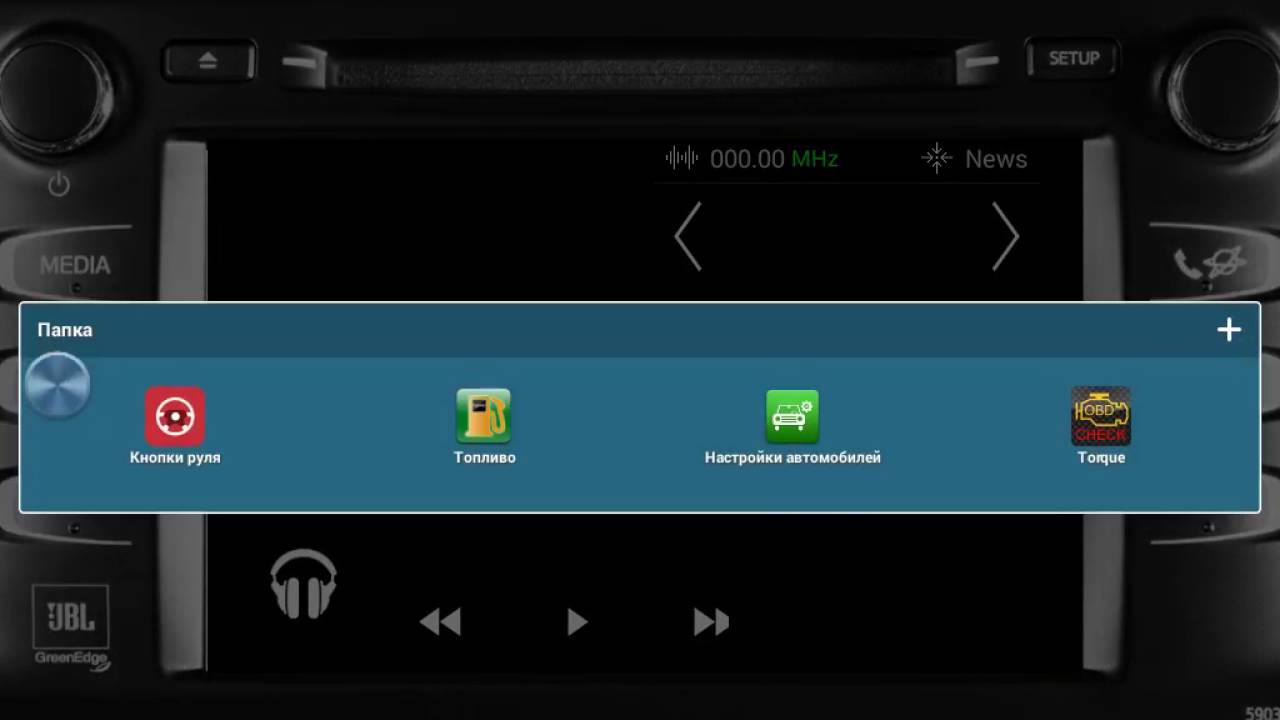
Task: Open the News widget label
Action: coord(996,159)
